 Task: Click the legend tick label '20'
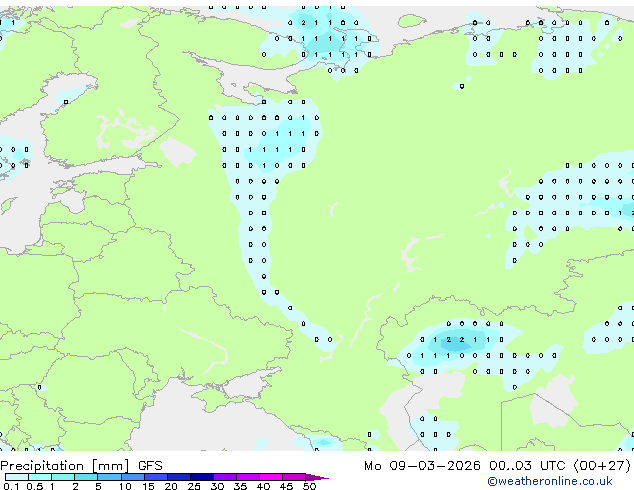point(171,486)
